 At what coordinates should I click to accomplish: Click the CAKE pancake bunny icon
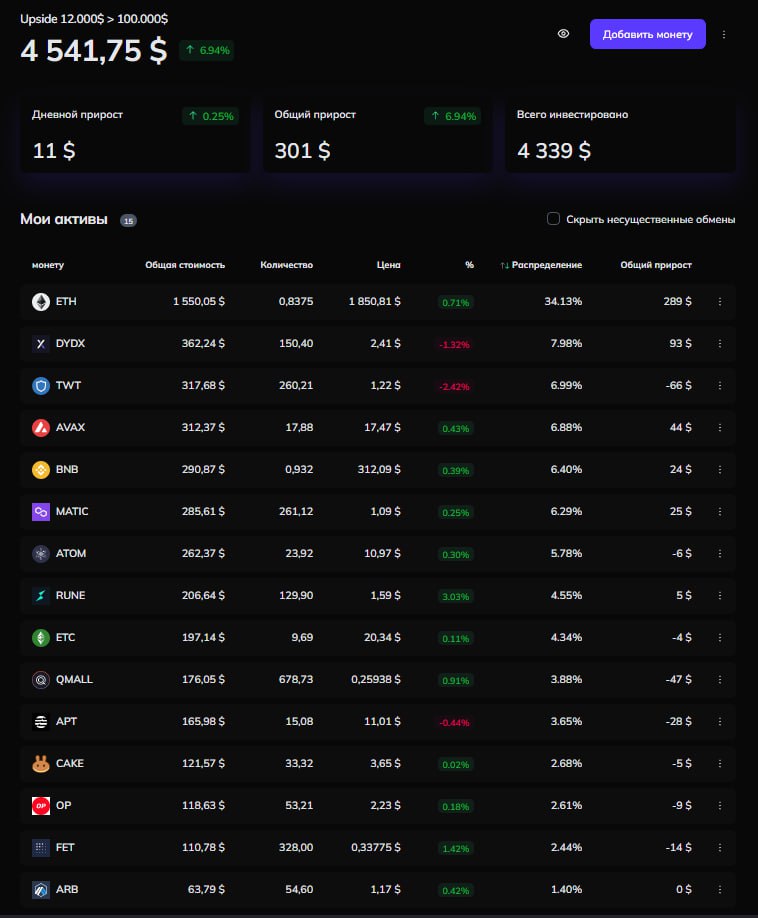click(x=41, y=763)
